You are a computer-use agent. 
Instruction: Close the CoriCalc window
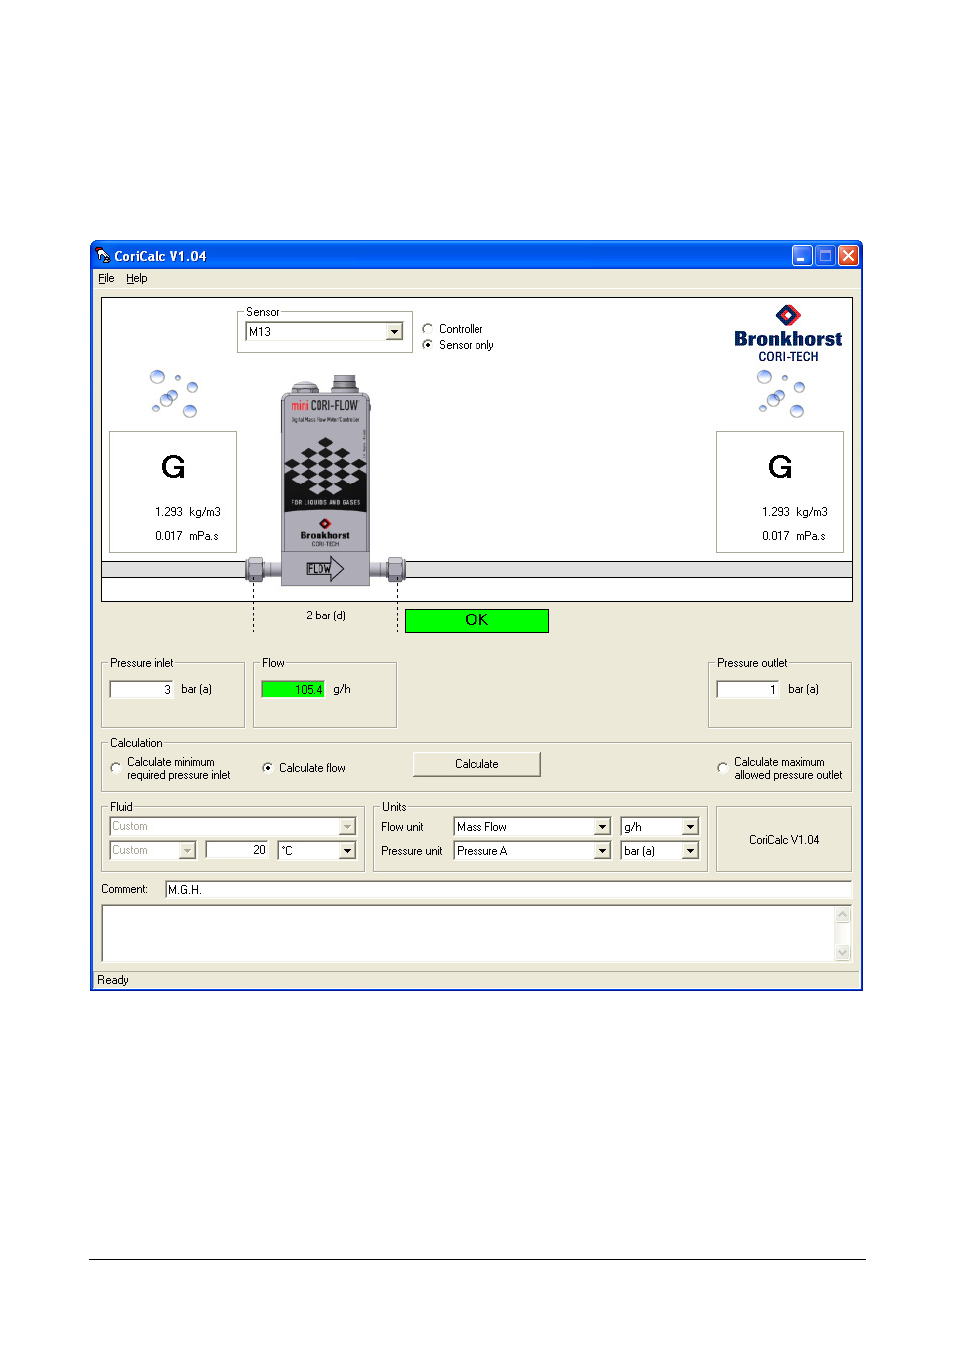tap(848, 256)
